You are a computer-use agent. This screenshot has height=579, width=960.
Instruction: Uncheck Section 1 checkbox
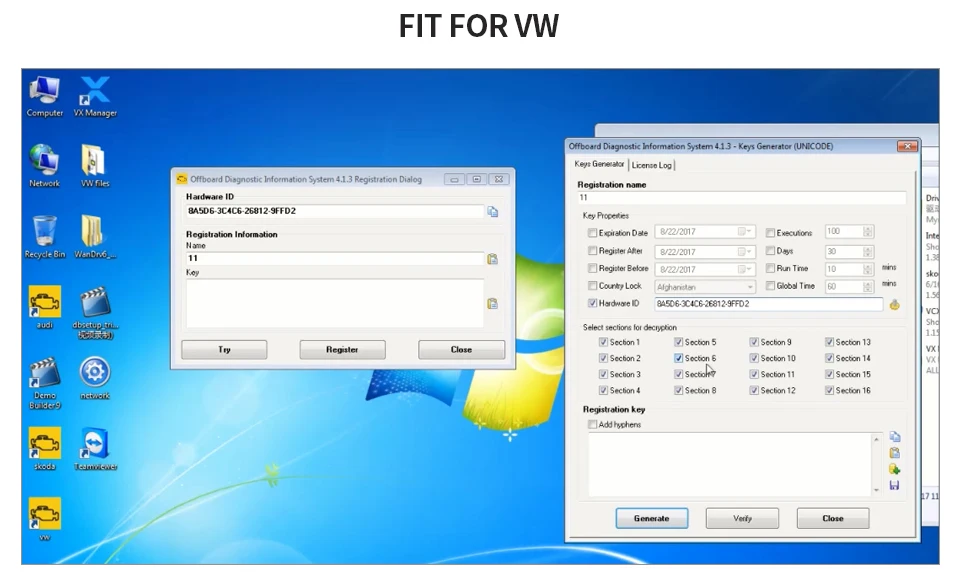point(603,342)
